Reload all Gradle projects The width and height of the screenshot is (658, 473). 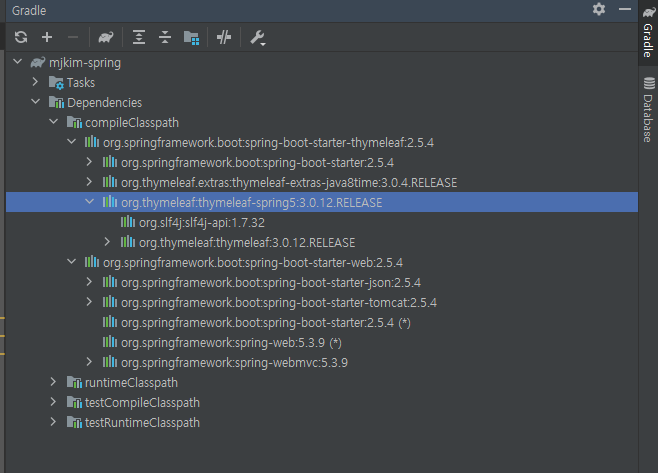(x=21, y=37)
